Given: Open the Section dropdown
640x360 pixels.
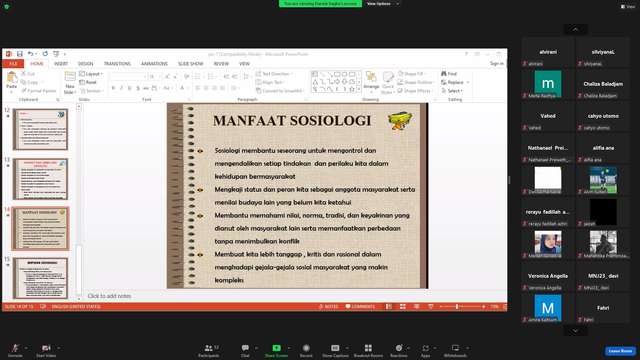Looking at the screenshot, I should pyautogui.click(x=91, y=91).
